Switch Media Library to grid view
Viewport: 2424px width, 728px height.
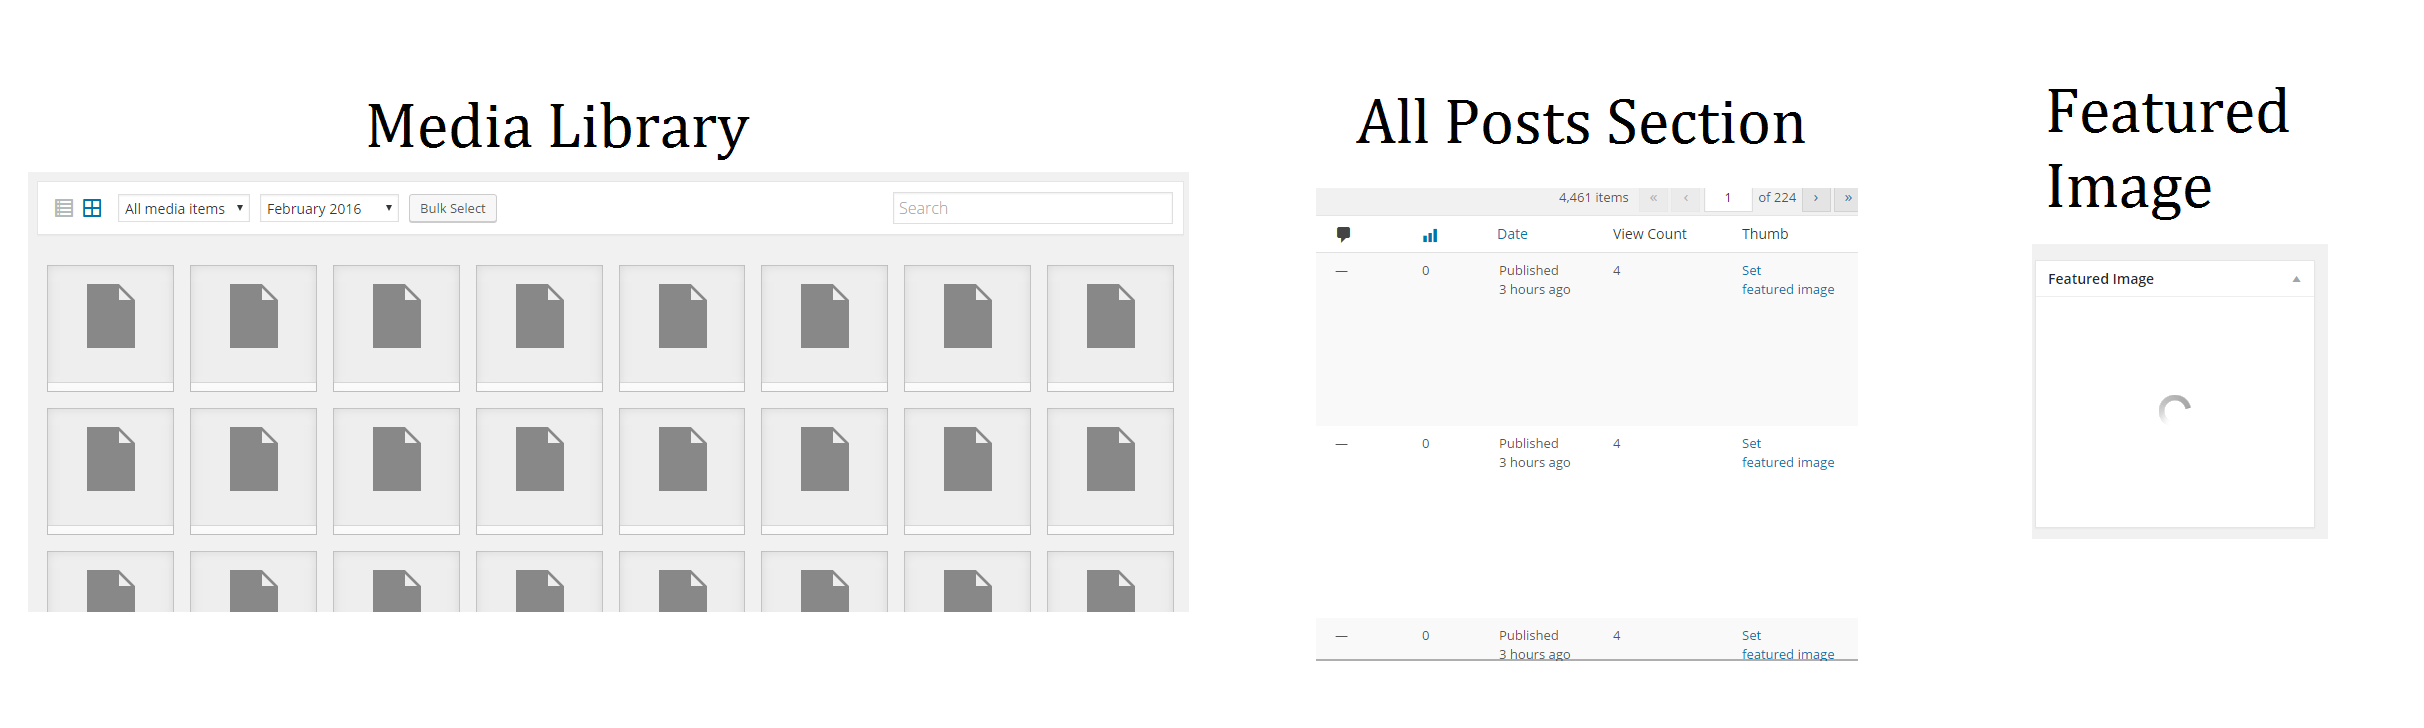click(x=92, y=208)
